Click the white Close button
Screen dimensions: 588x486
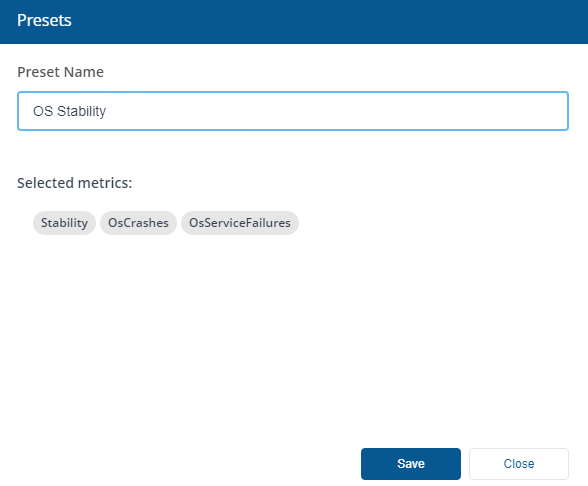click(x=519, y=464)
